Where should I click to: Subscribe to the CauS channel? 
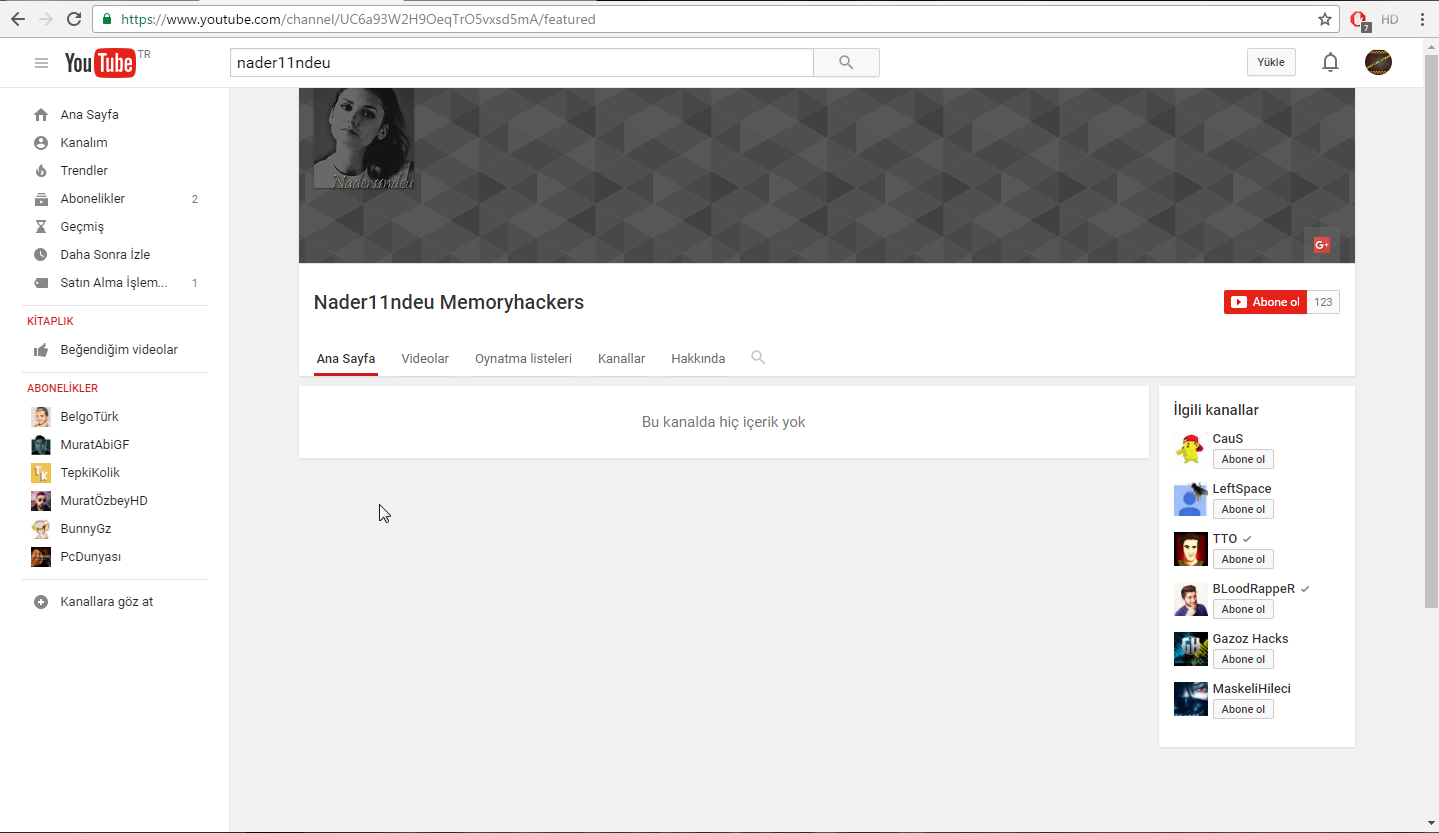point(1243,460)
